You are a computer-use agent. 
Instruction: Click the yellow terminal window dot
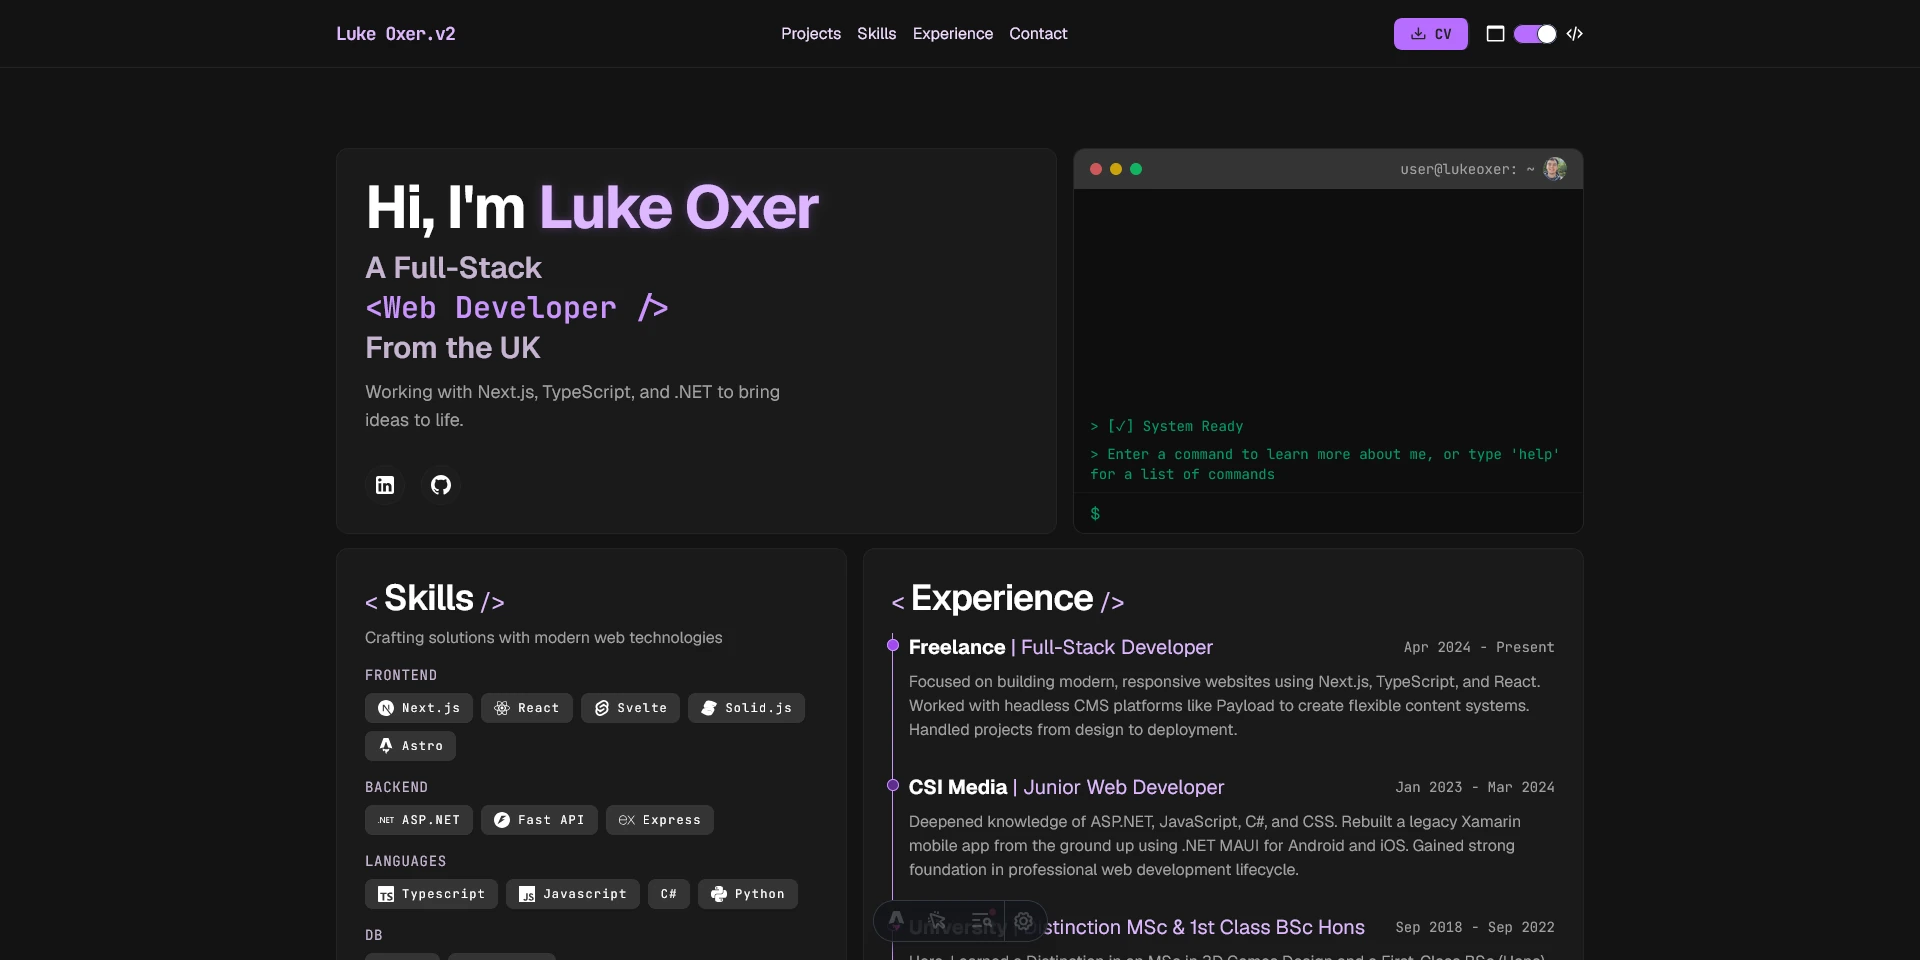1116,169
